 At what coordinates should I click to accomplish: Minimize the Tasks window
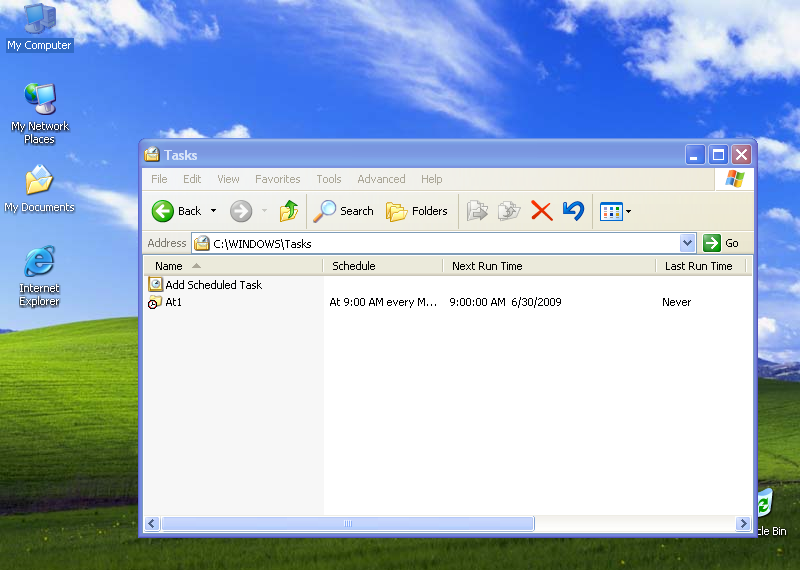(694, 155)
